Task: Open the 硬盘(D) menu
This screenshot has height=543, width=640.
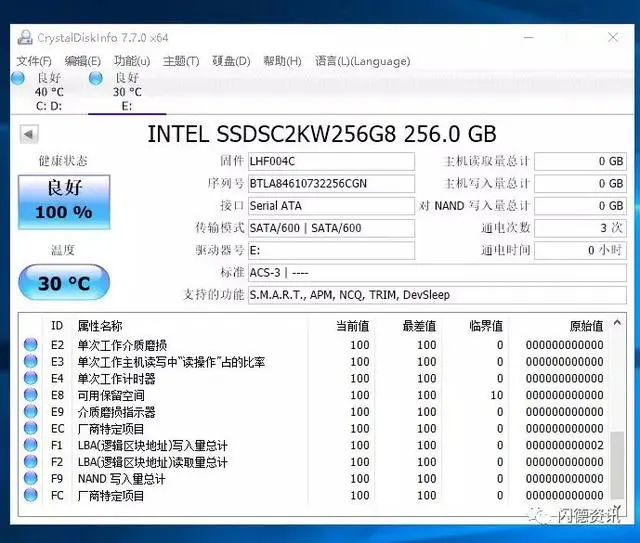Action: click(x=231, y=61)
